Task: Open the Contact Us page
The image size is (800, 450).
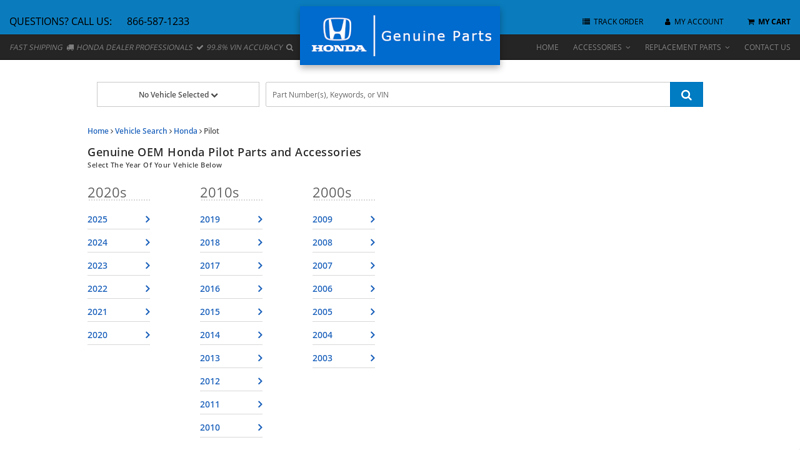Action: point(767,47)
